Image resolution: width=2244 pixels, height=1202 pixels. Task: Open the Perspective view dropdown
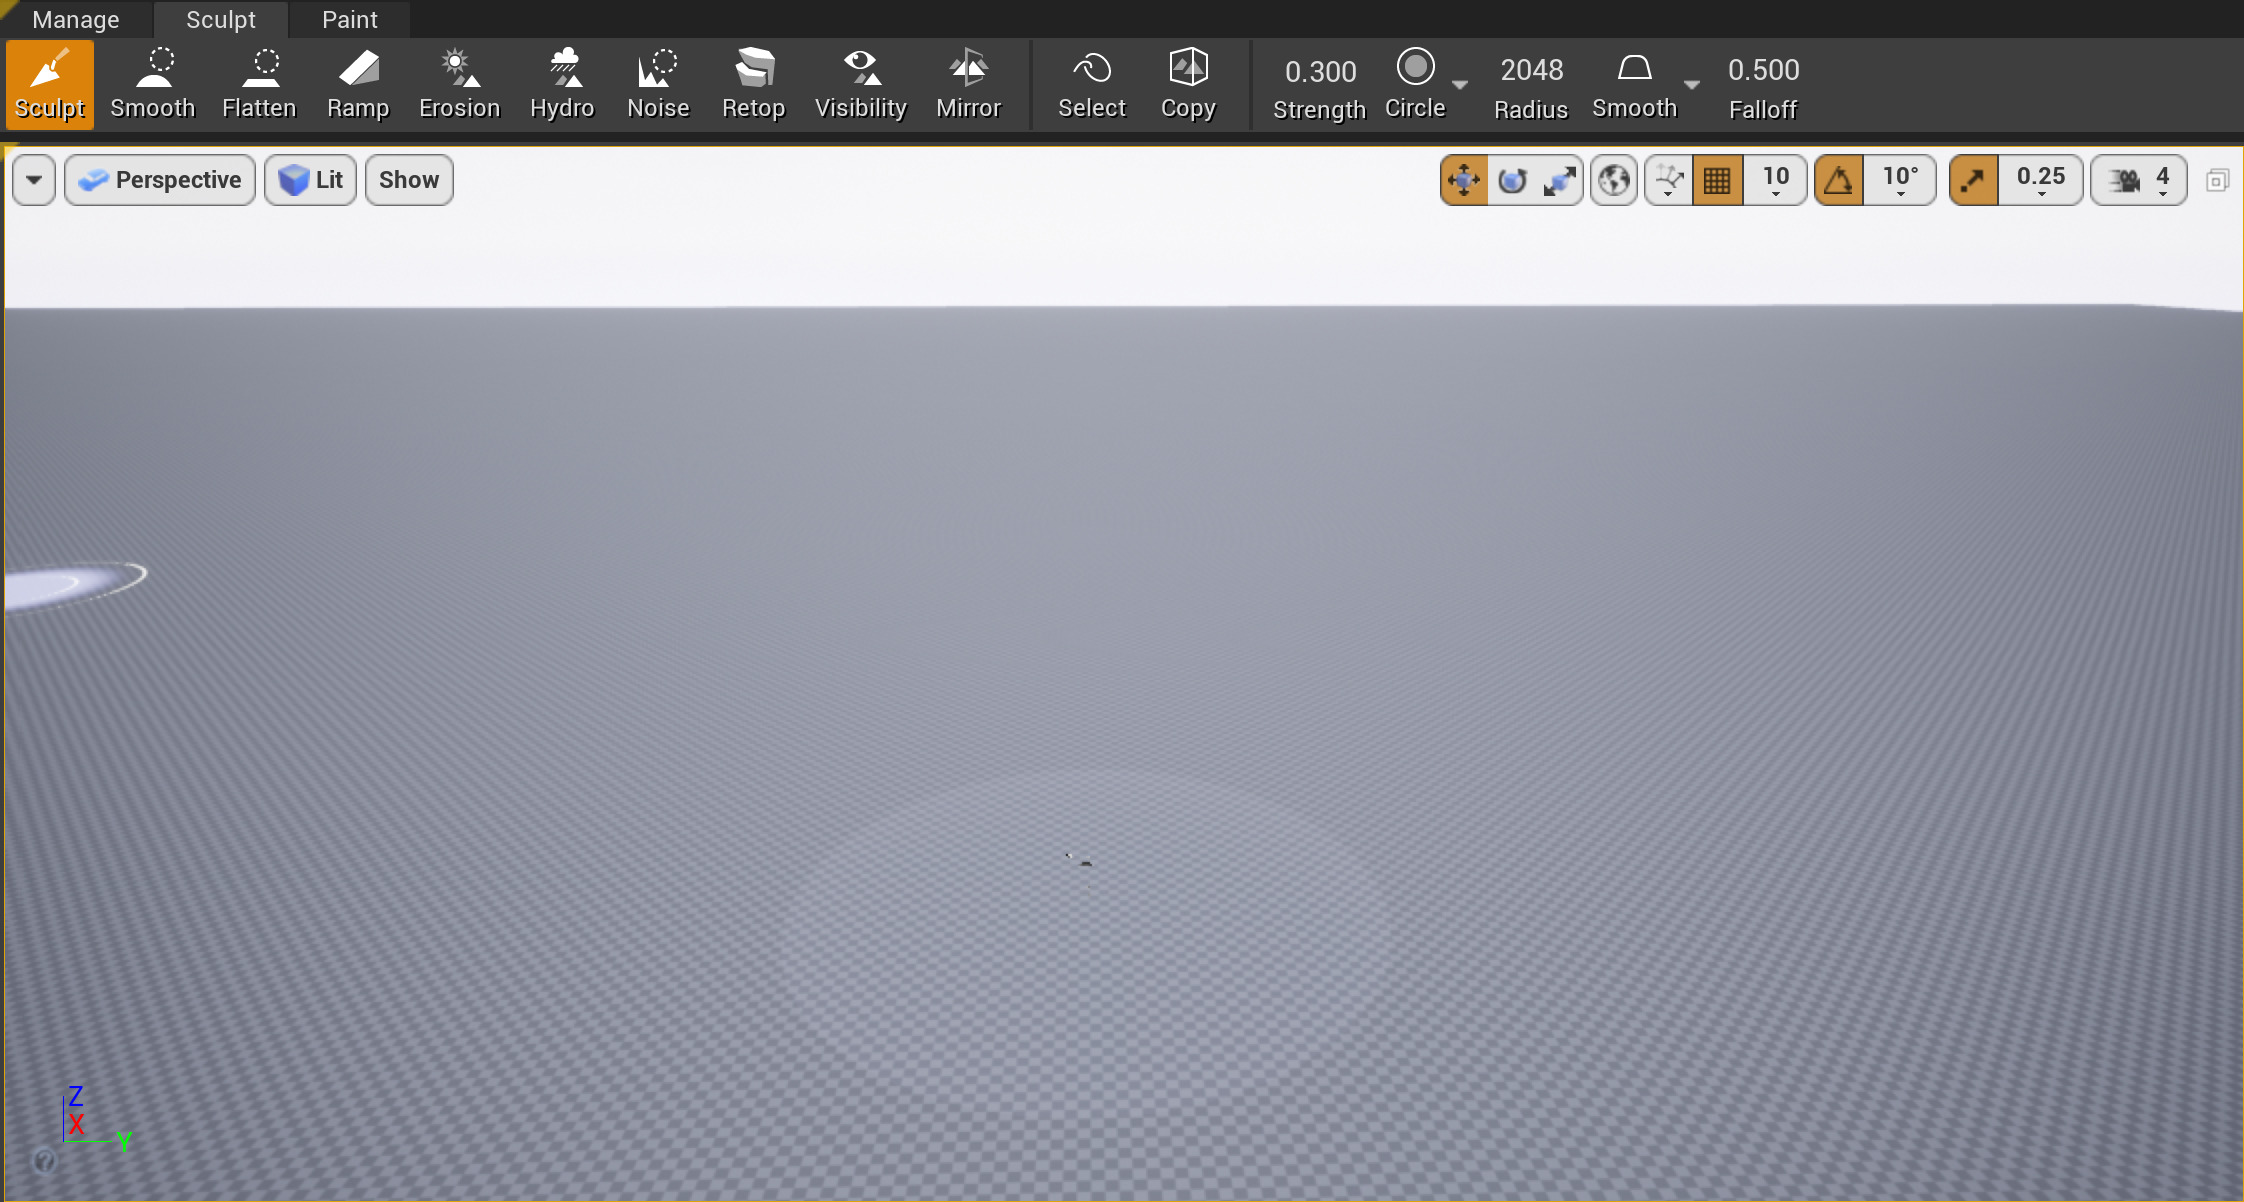[159, 179]
